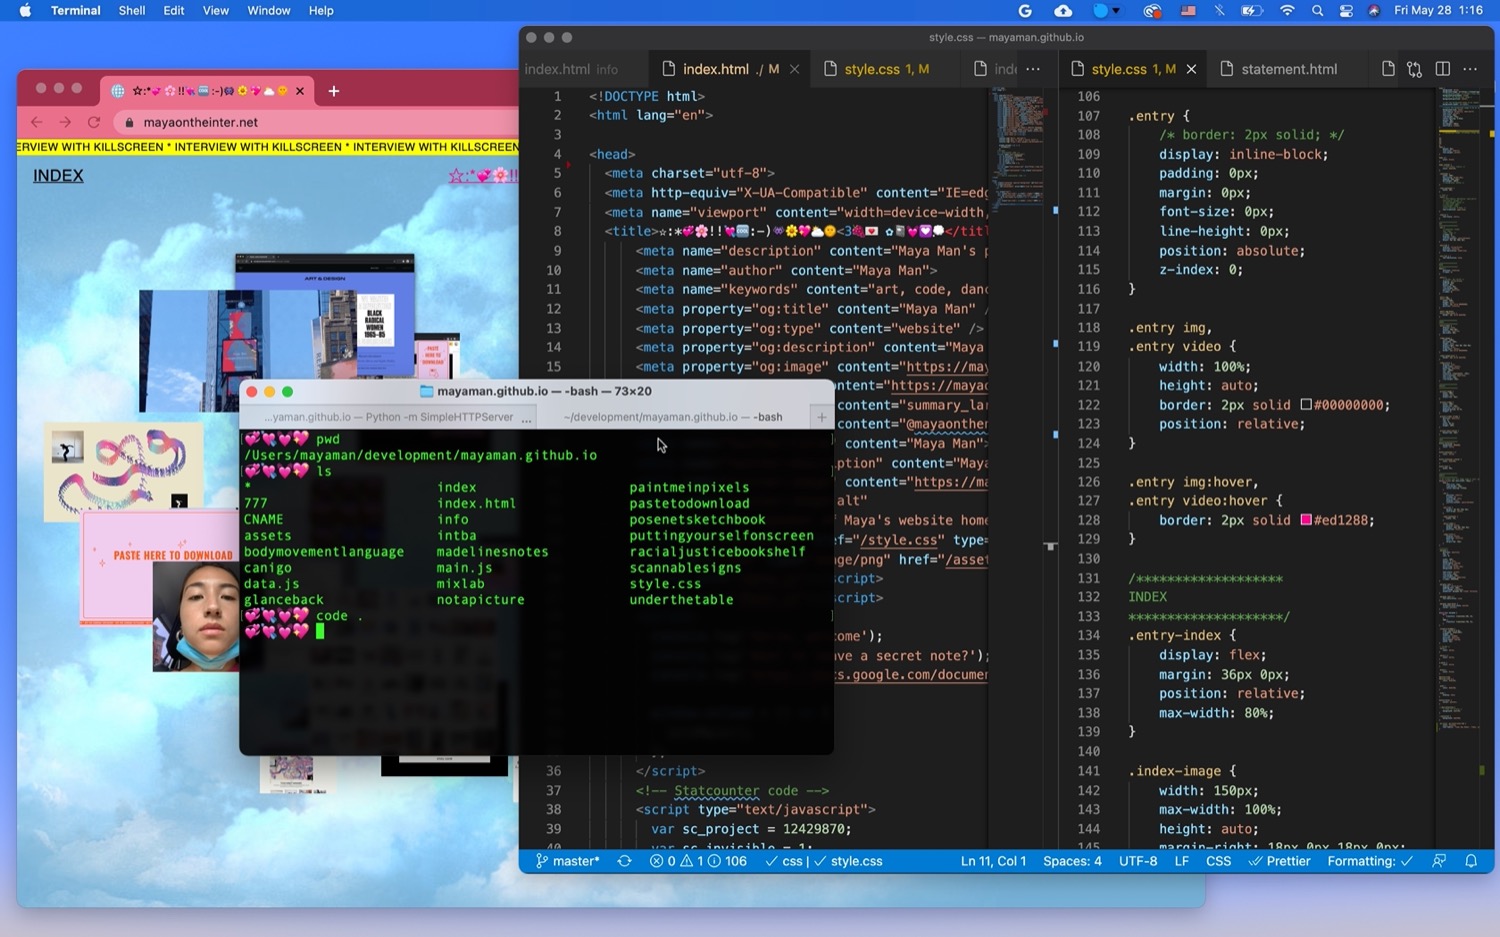The image size is (1500, 937).
Task: Open the Shell menu
Action: [x=132, y=11]
